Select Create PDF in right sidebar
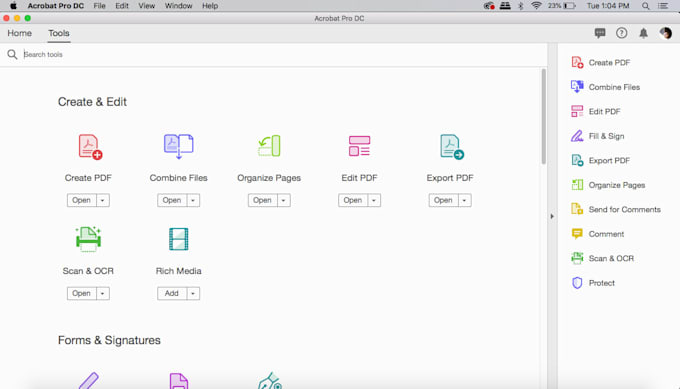Screen dimensions: 680x389 coord(601,63)
